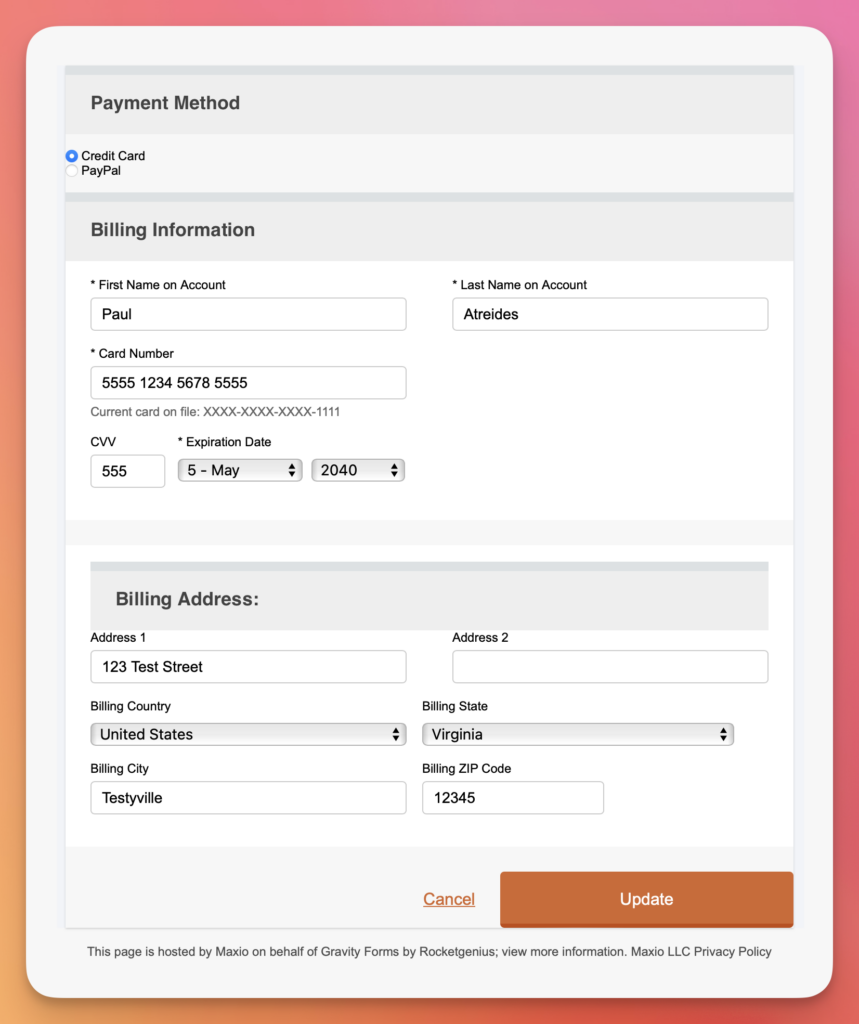Click the Last Name on Account field

(610, 314)
